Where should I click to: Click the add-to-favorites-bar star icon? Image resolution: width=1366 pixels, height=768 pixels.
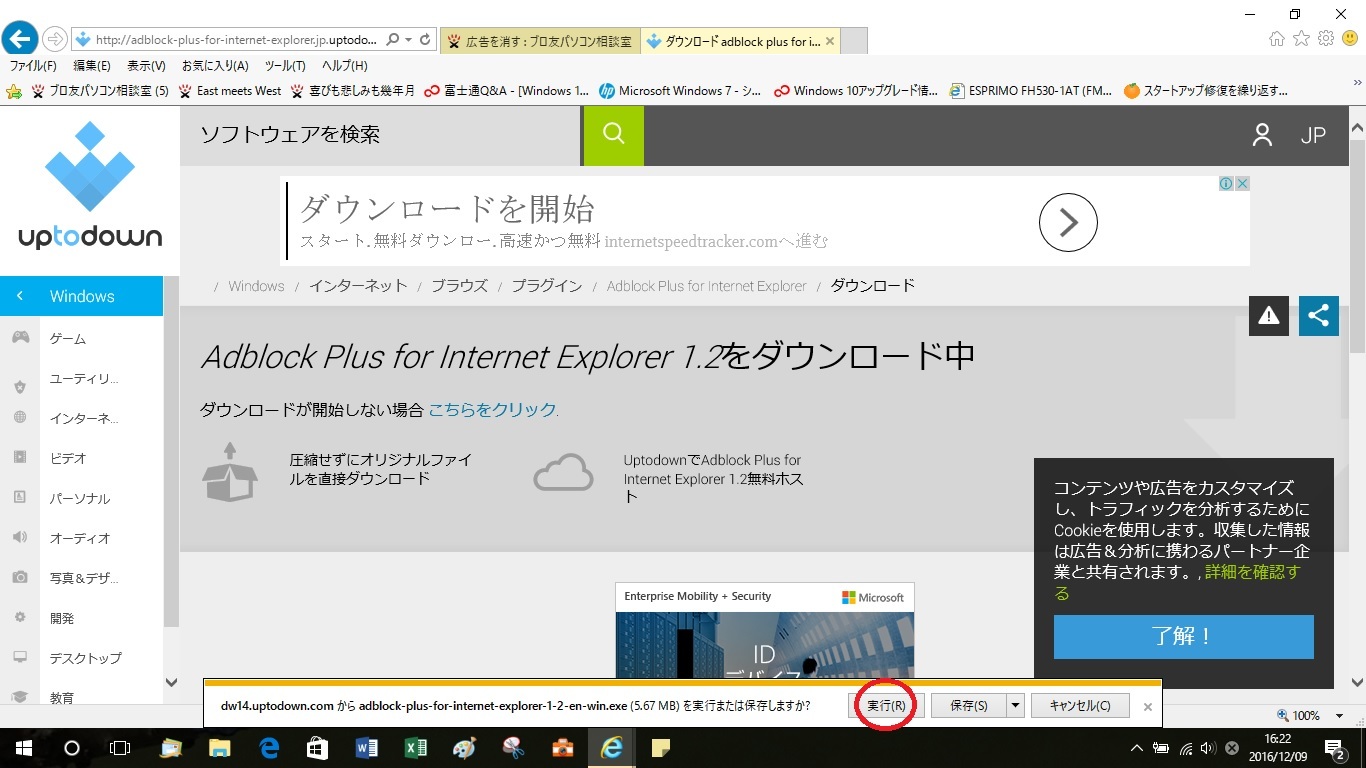14,91
